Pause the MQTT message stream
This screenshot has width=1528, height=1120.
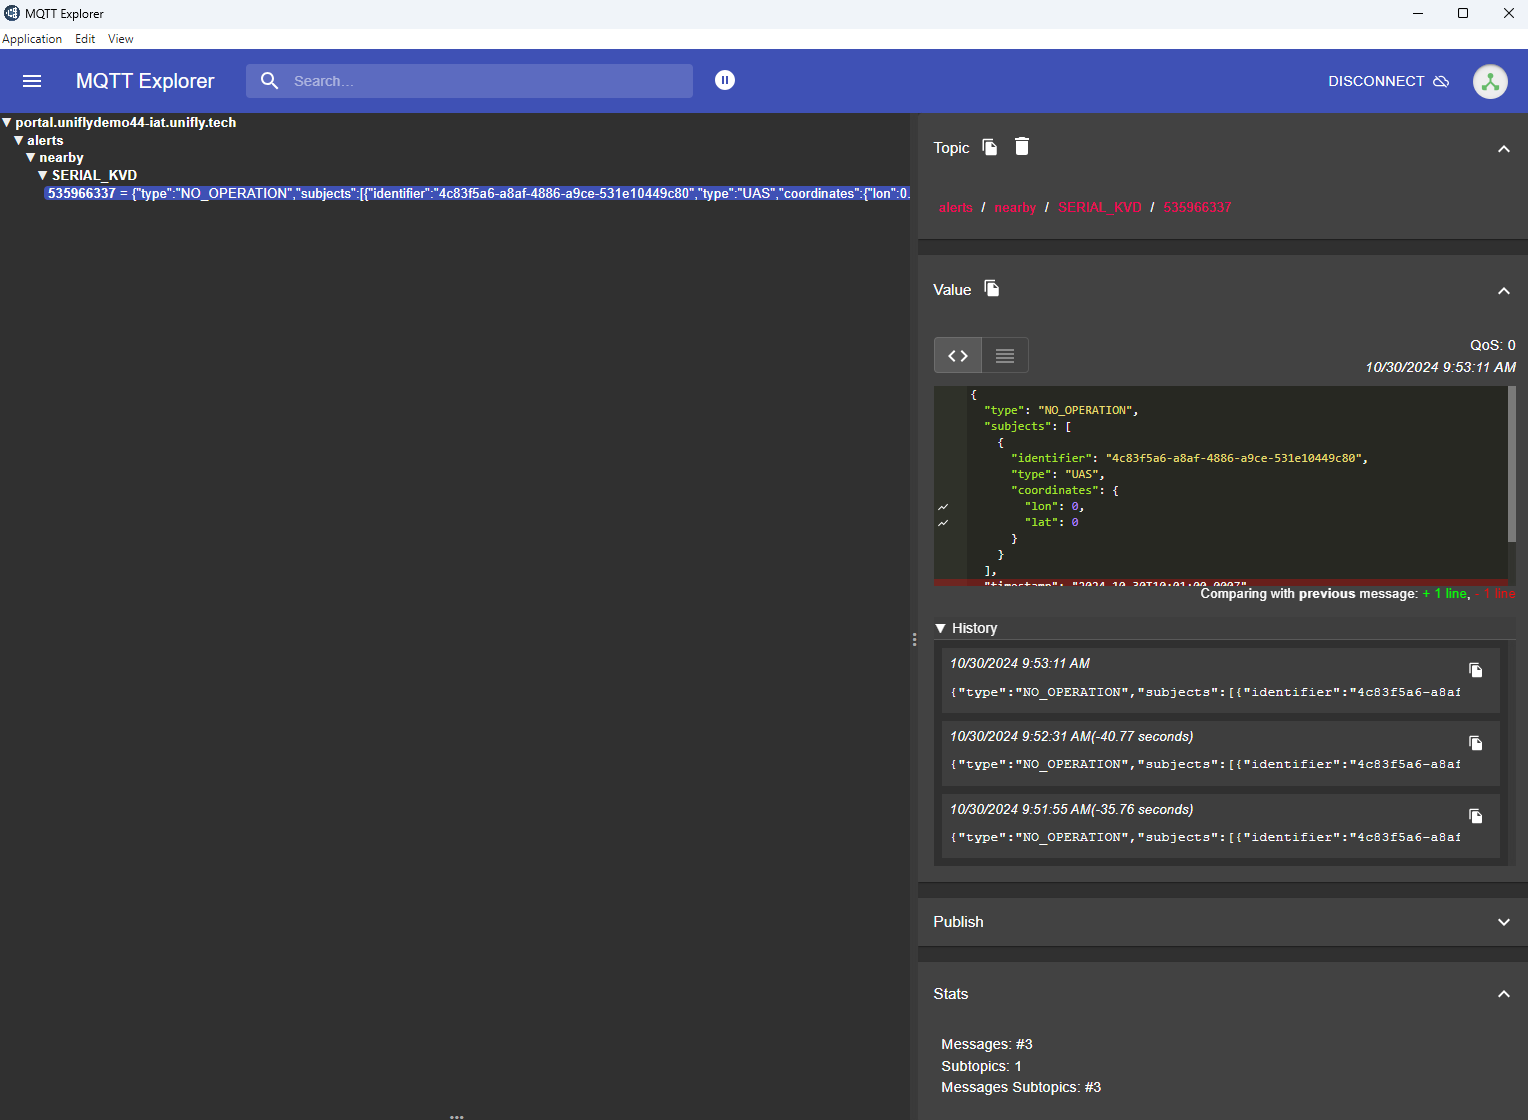click(x=725, y=80)
